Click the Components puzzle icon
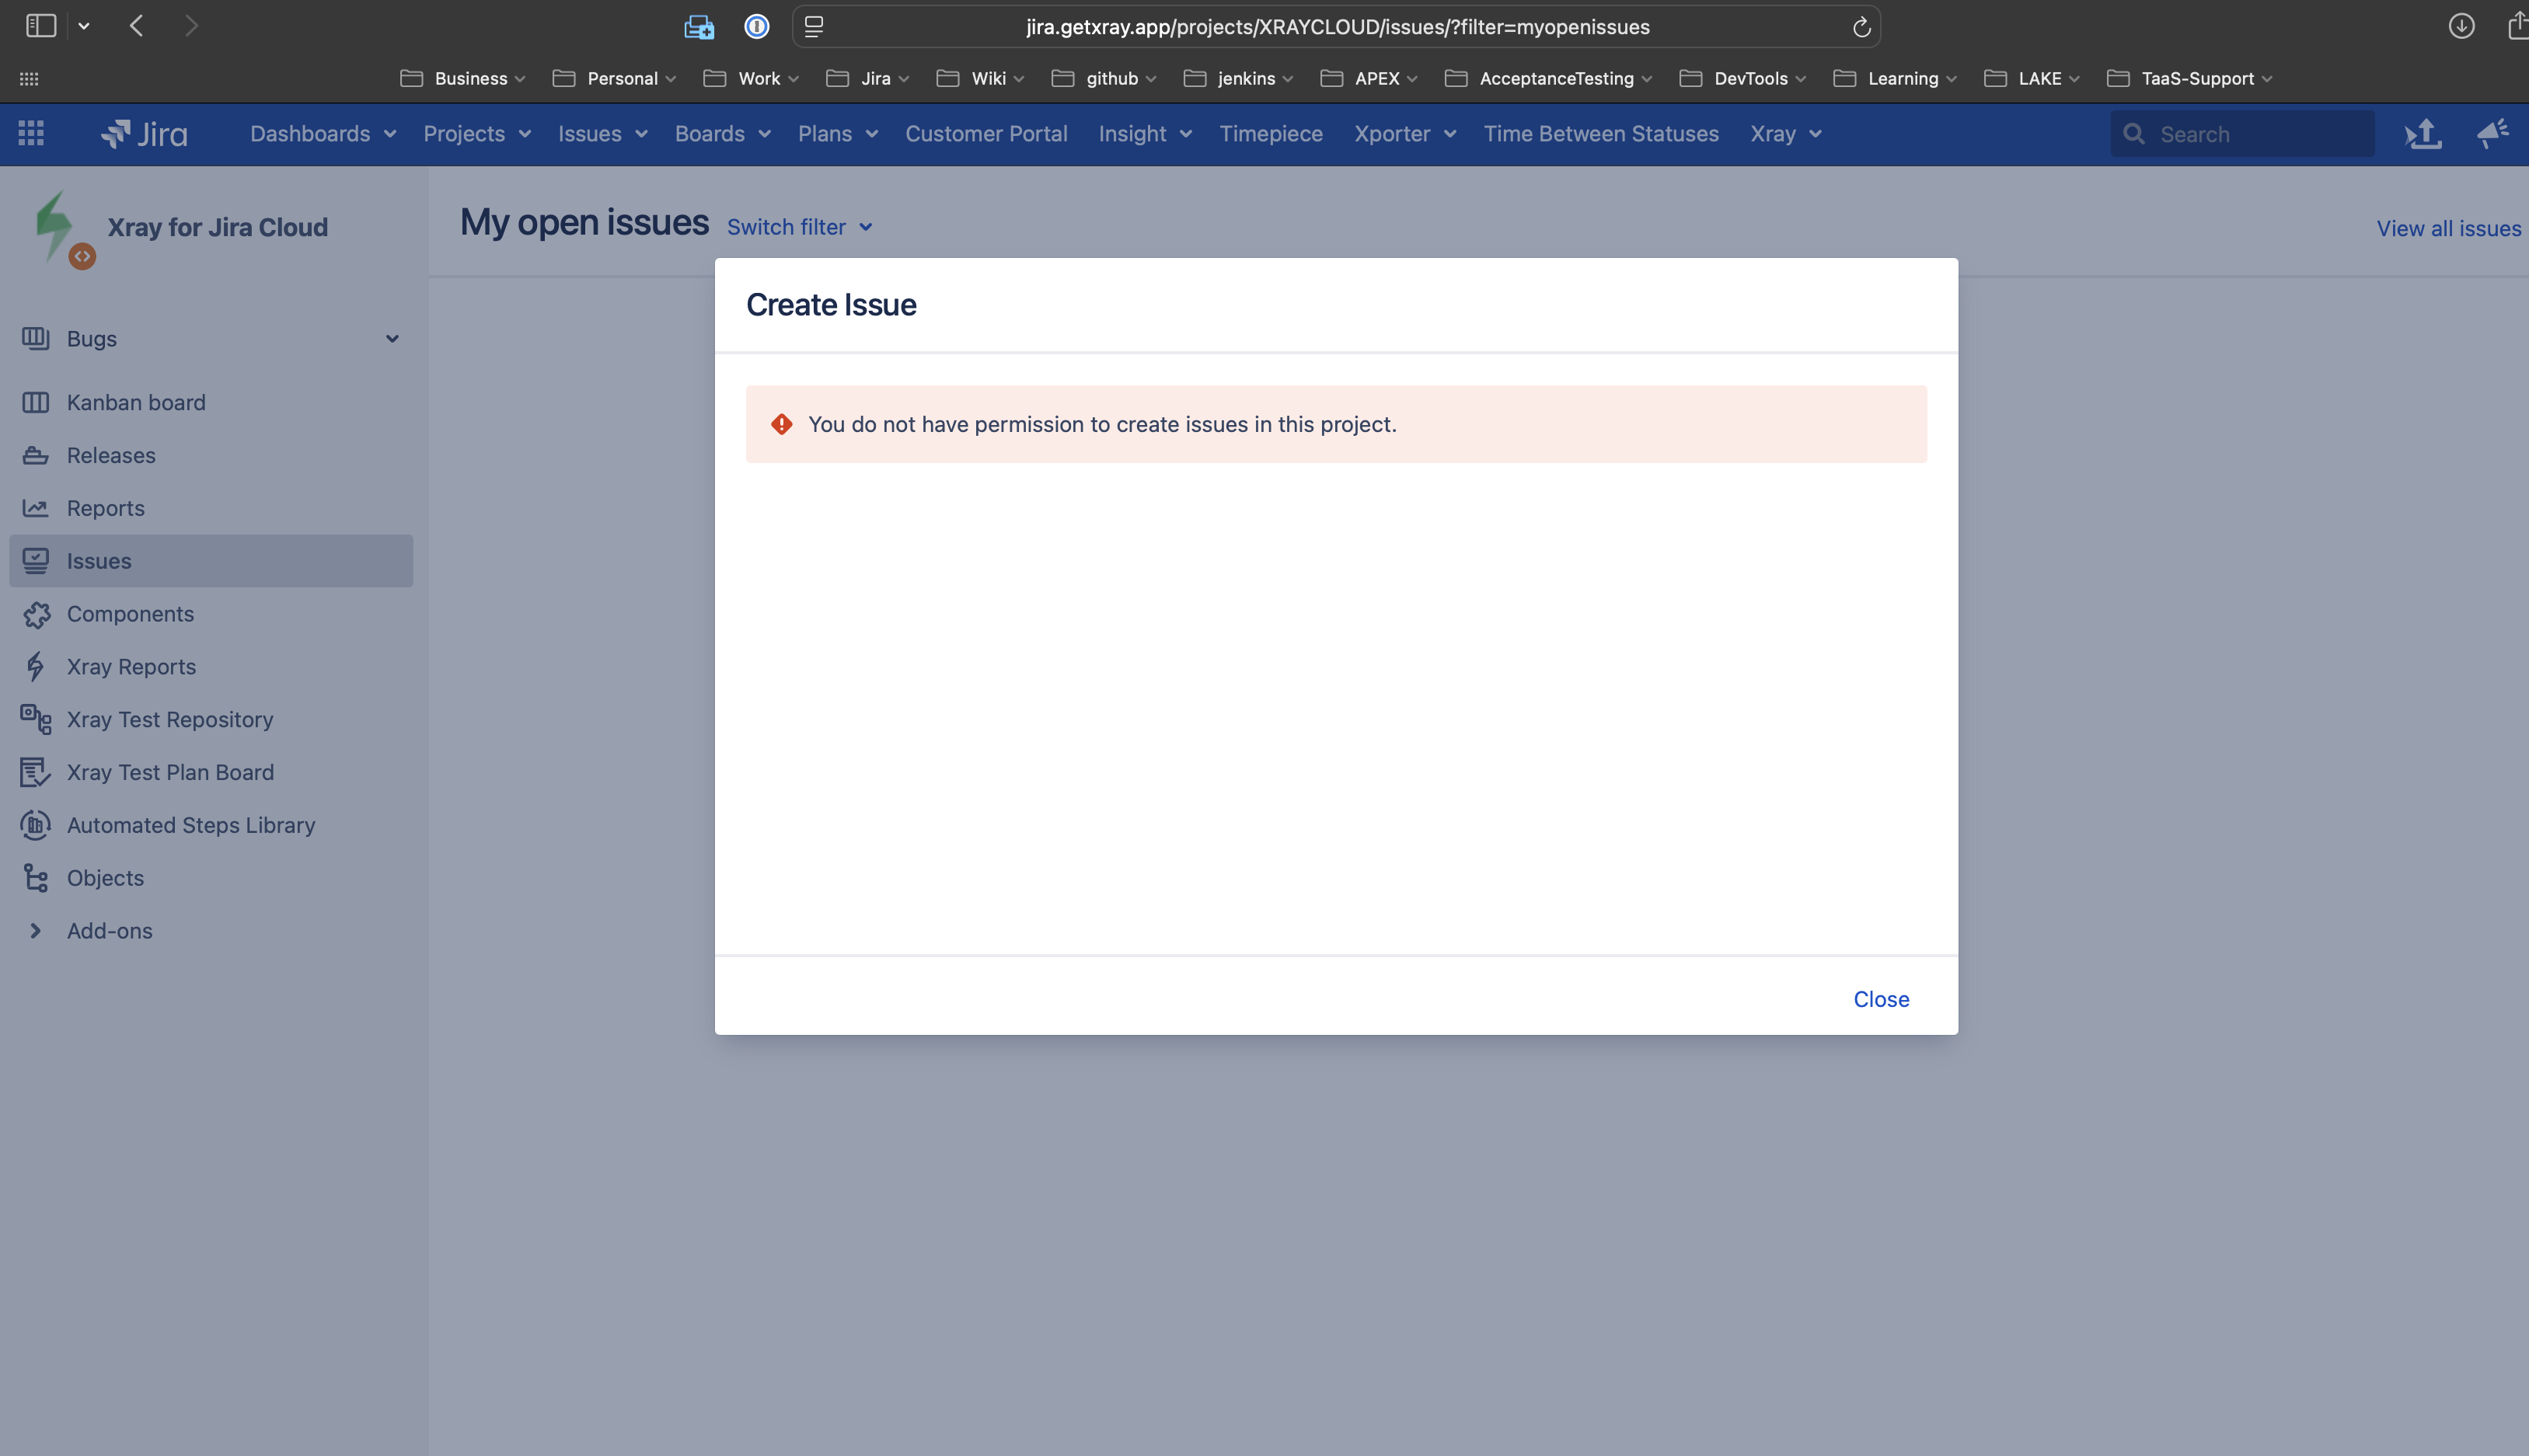 [36, 614]
